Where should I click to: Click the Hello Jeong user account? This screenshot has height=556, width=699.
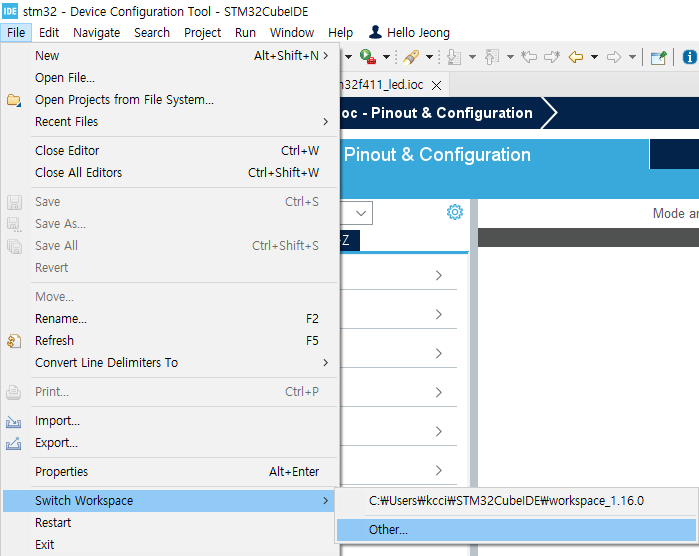[x=410, y=33]
